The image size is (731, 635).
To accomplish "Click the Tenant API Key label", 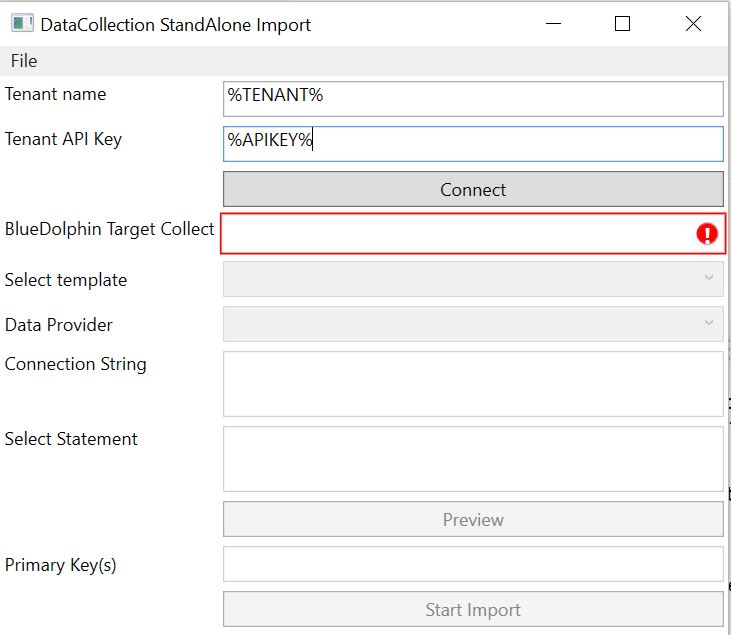I will [x=63, y=139].
